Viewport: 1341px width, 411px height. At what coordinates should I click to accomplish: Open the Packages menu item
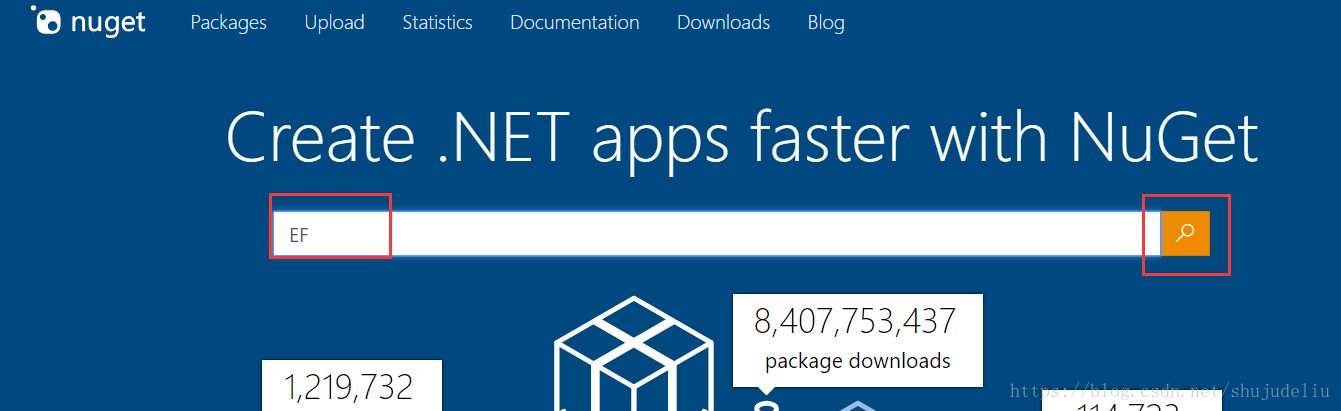[228, 22]
